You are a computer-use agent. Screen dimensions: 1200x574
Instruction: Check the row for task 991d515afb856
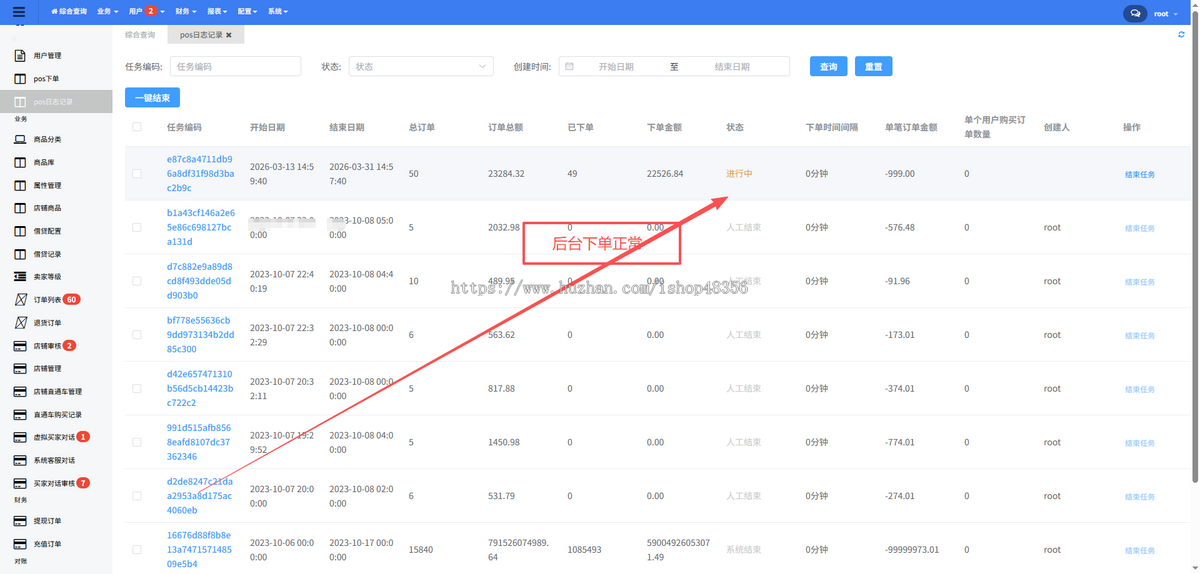[137, 442]
